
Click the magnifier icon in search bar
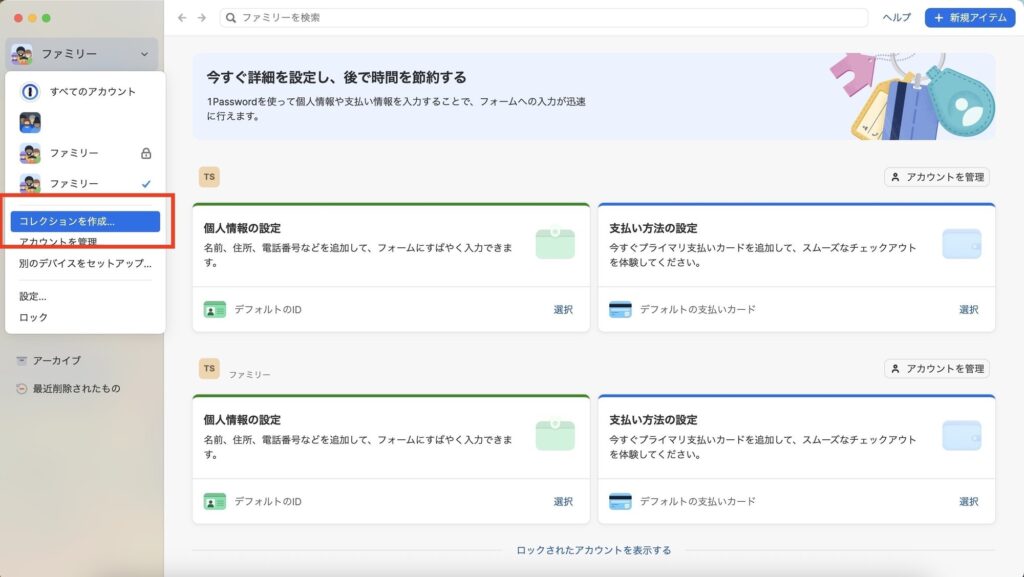pyautogui.click(x=231, y=18)
